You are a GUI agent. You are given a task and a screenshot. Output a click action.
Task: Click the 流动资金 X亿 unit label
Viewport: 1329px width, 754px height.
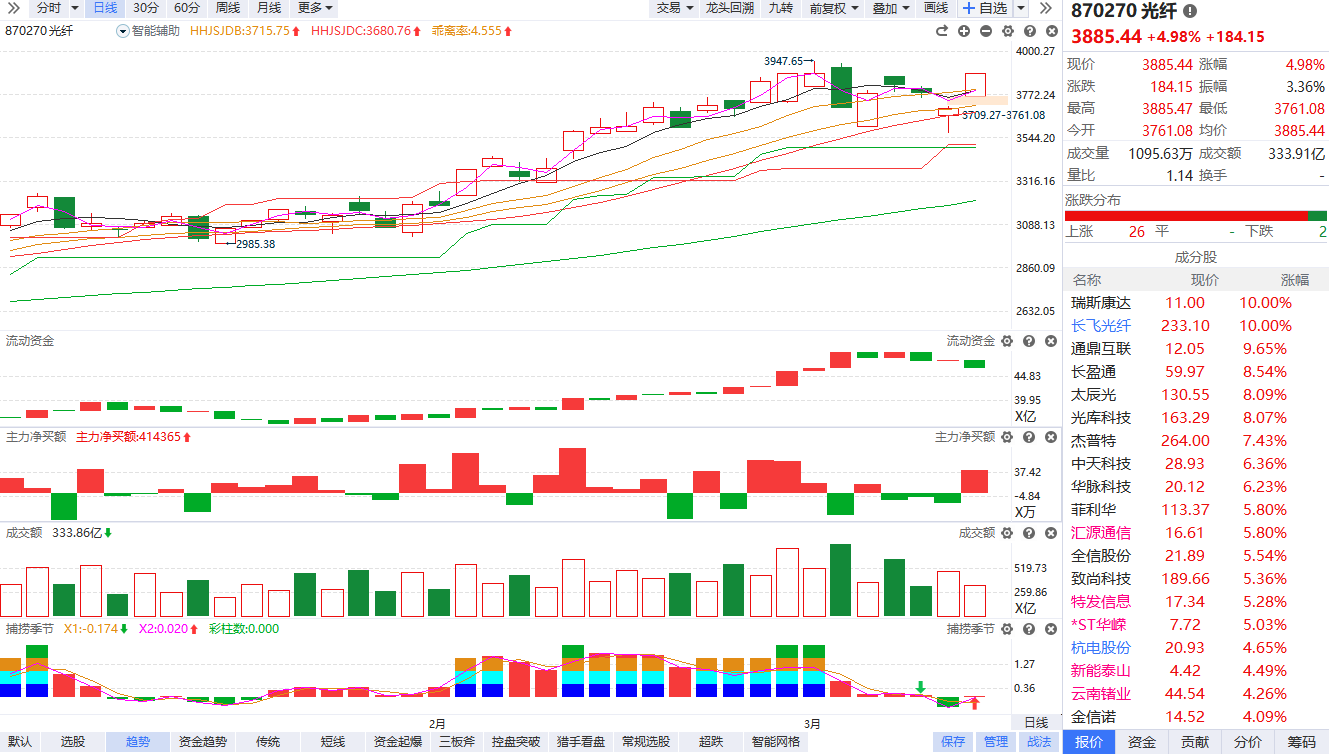(1026, 416)
